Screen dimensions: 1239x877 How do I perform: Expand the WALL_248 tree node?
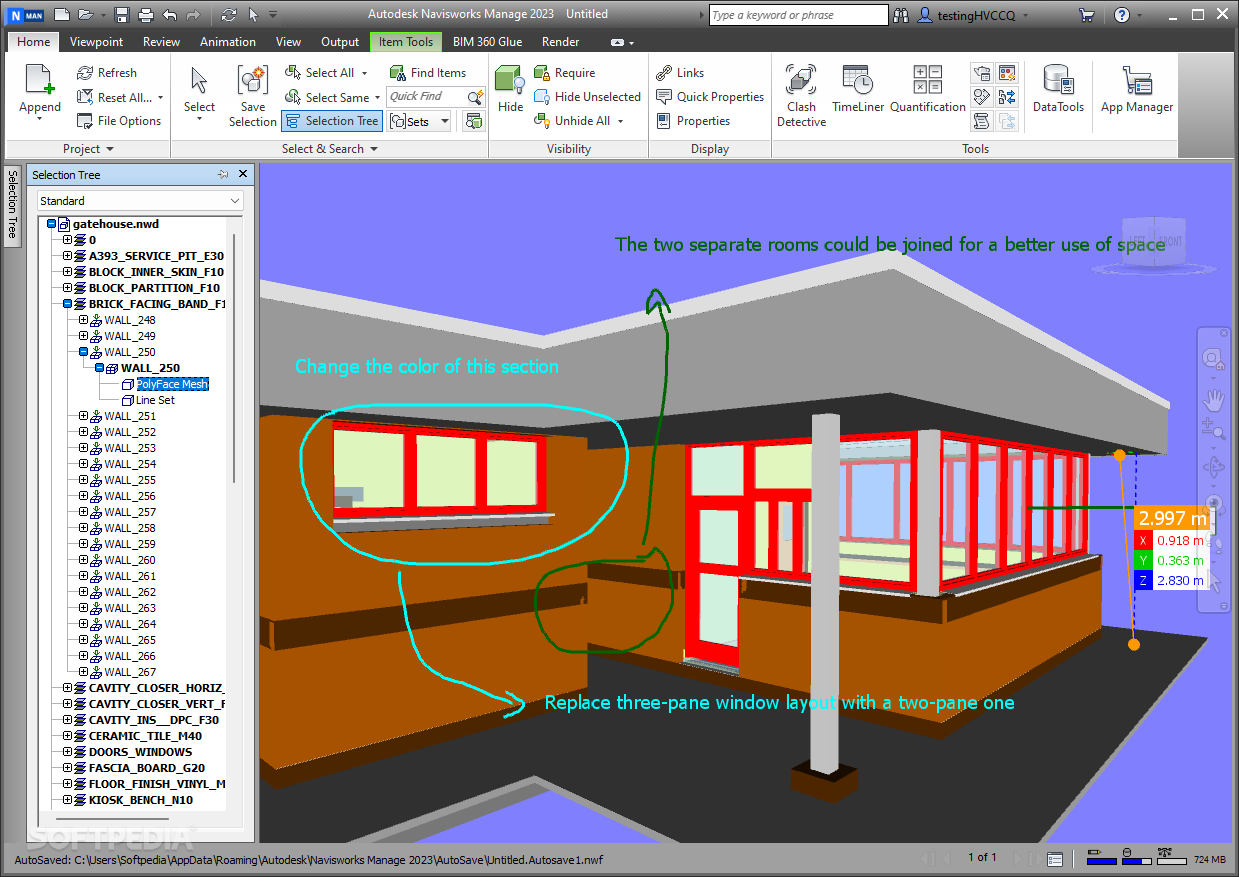(84, 320)
